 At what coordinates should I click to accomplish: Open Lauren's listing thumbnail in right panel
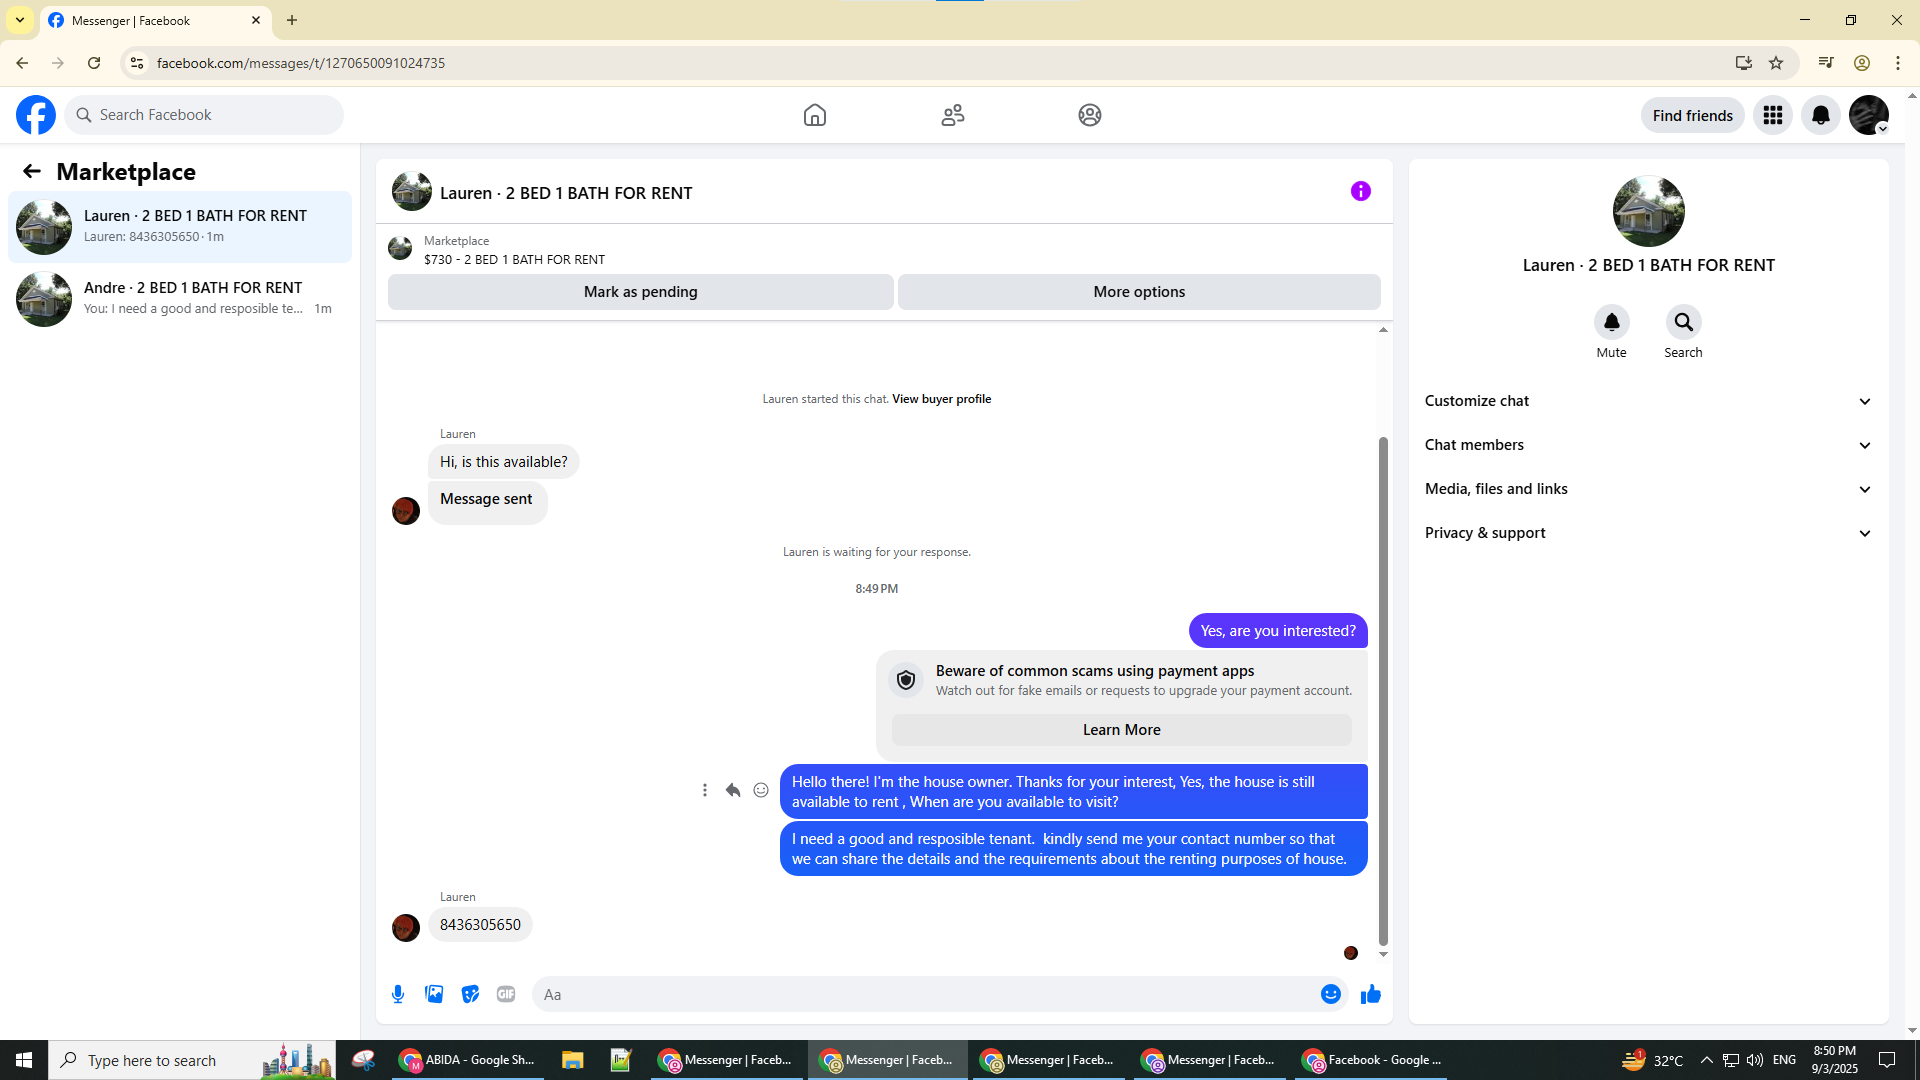tap(1649, 211)
